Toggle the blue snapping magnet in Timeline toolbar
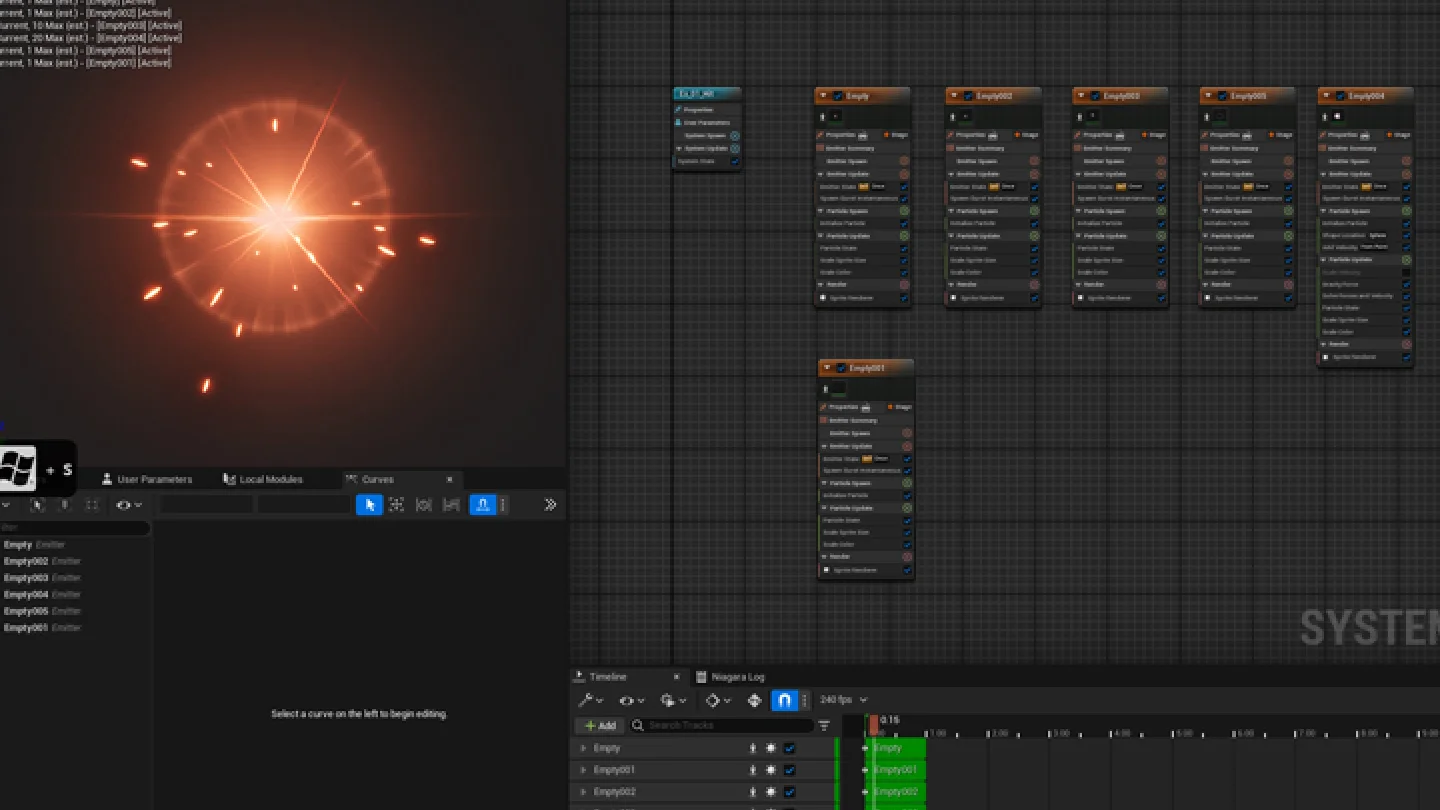Screen dimensions: 1440x810 pos(785,700)
